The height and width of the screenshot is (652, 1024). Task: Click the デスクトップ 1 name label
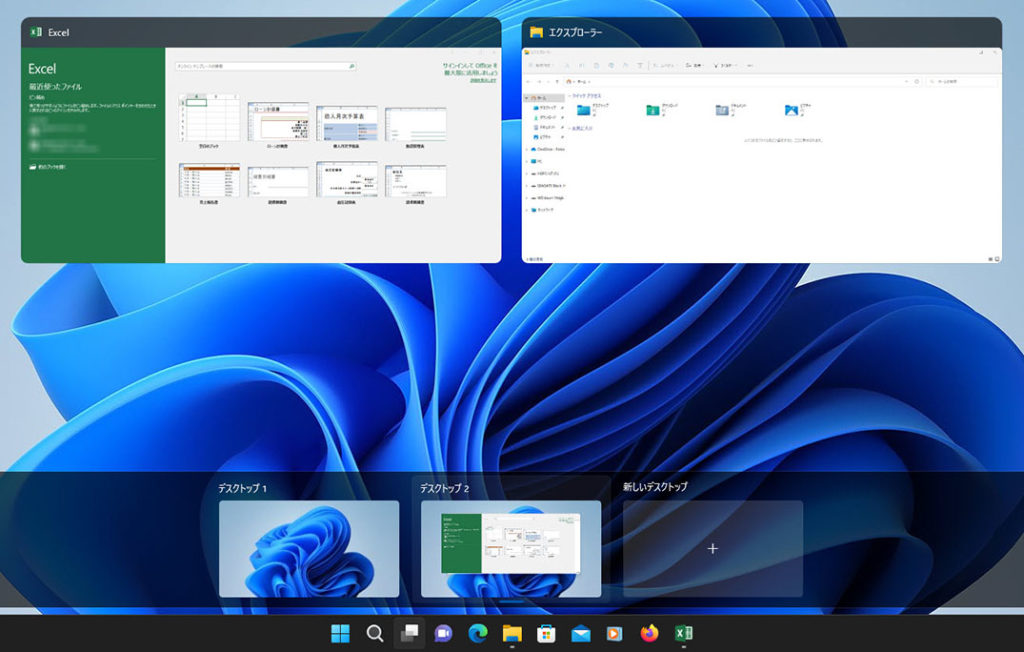[x=242, y=489]
